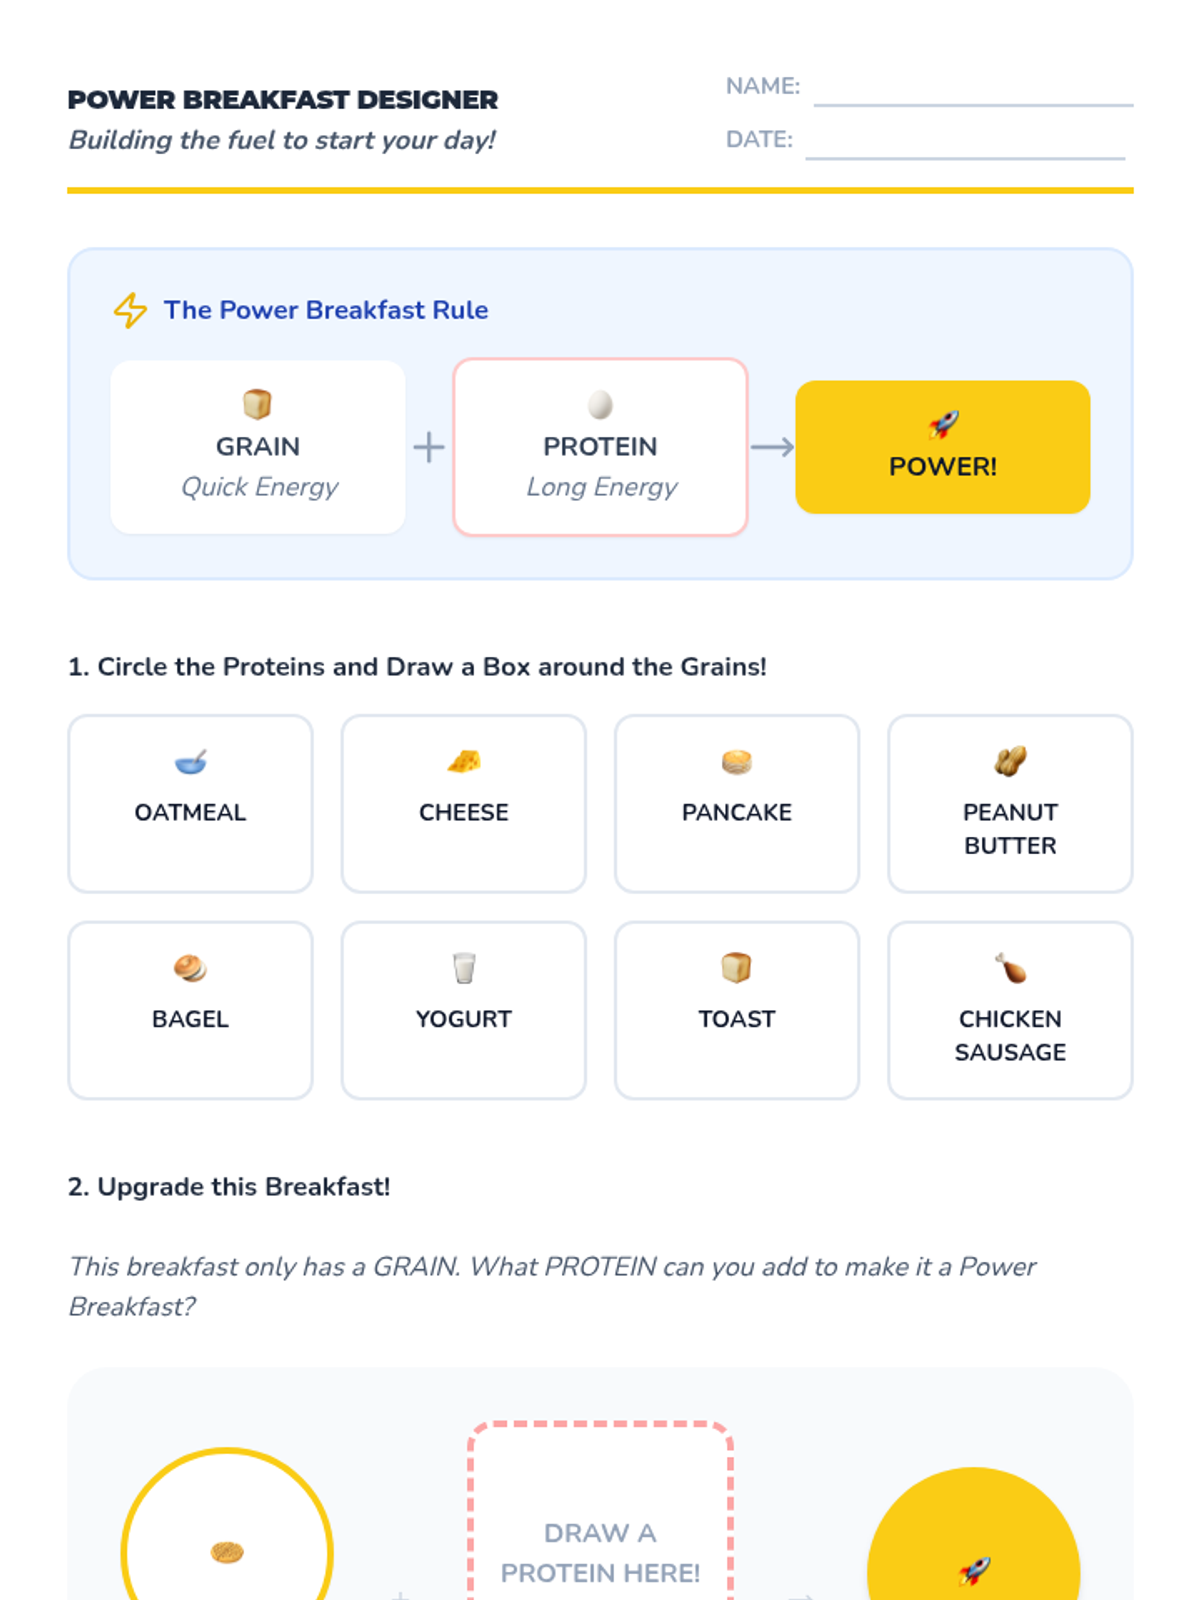The height and width of the screenshot is (1600, 1200).
Task: Click the PROTEIN Long Energy card
Action: 600,447
